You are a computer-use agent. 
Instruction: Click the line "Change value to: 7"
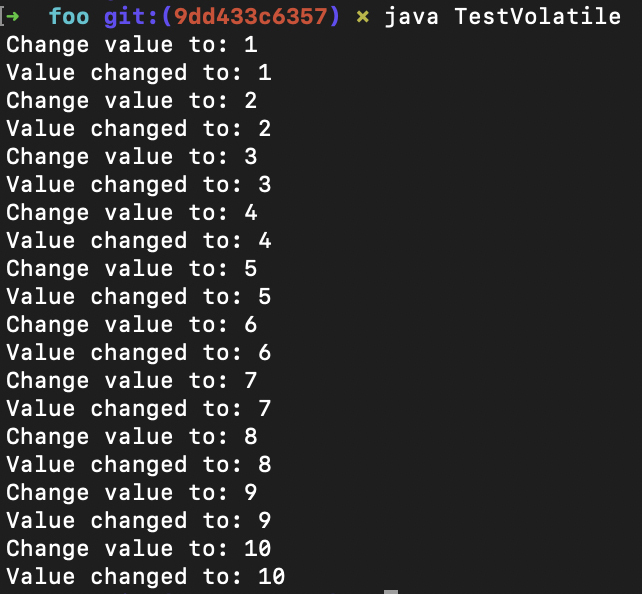coord(131,381)
